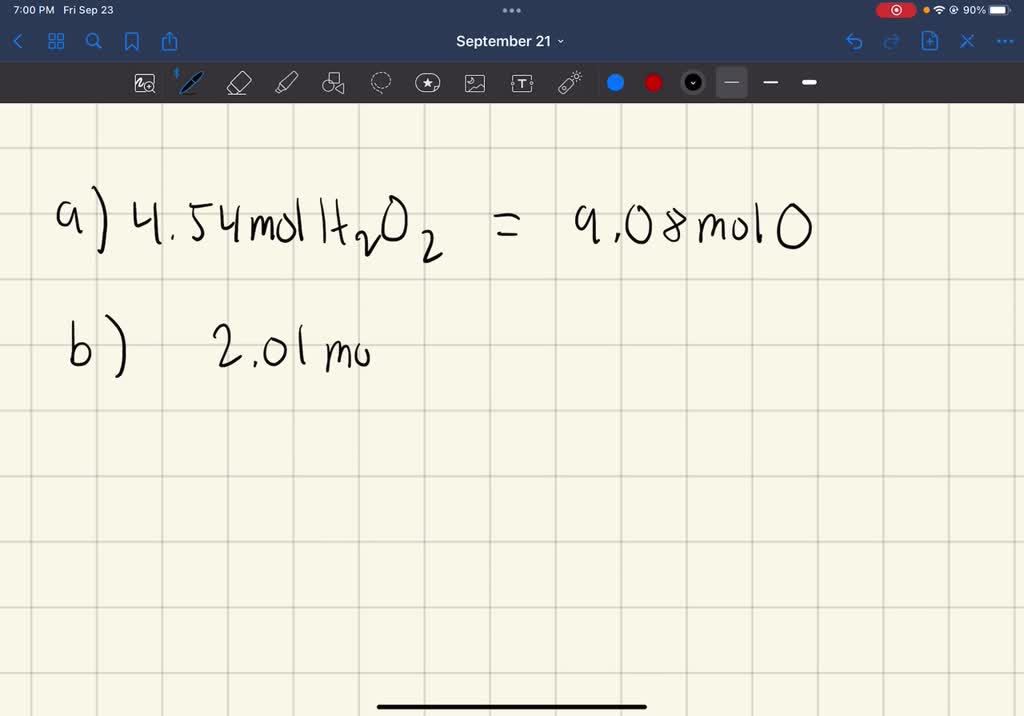
Task: Select the thickest stroke width
Action: pyautogui.click(x=809, y=82)
